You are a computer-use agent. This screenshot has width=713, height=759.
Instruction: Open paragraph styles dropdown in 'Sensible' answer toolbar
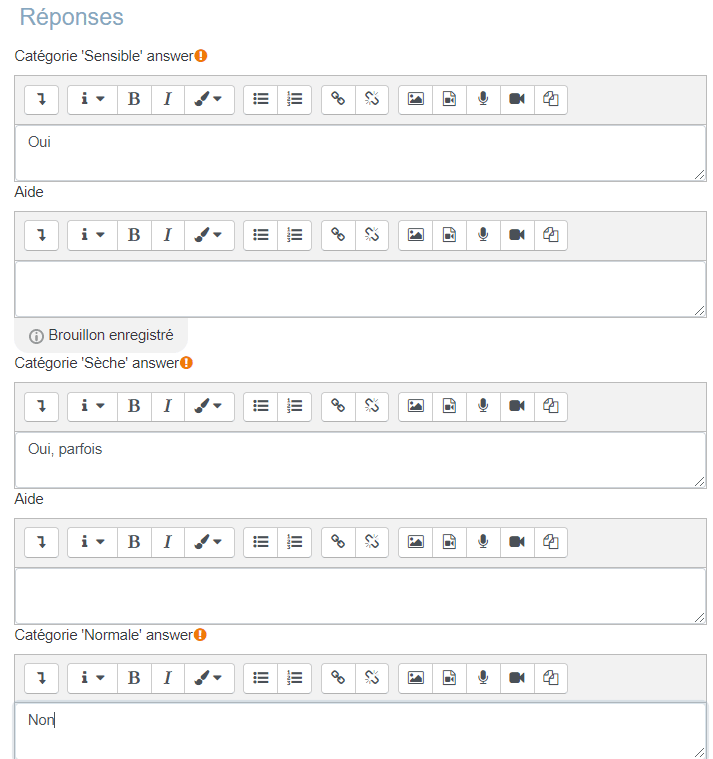tap(92, 99)
